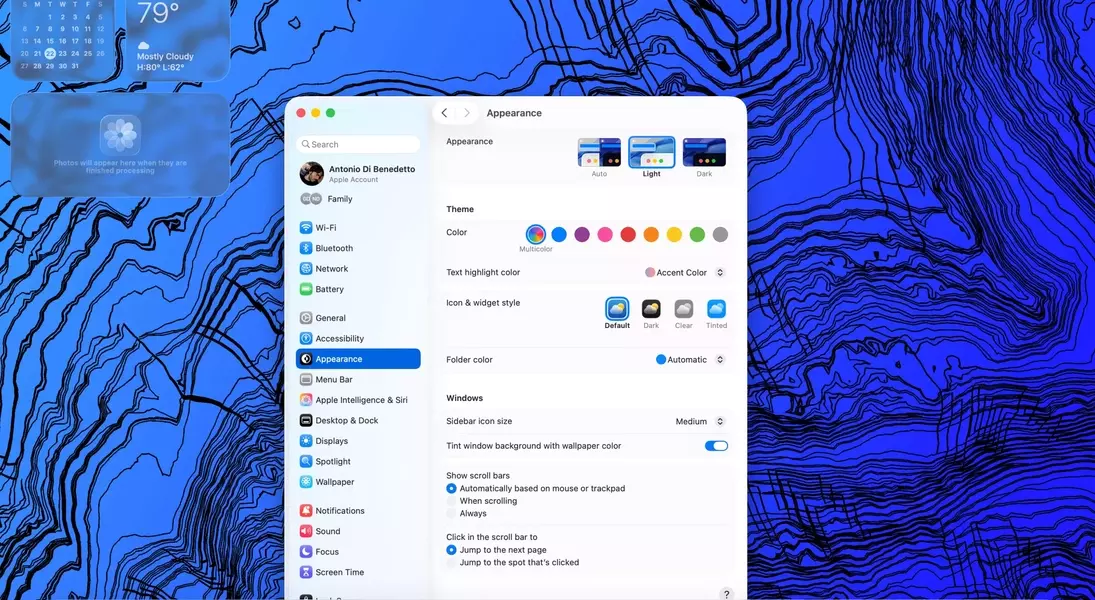The image size is (1095, 600).
Task: Open the Text highlight color dropdown
Action: [685, 273]
